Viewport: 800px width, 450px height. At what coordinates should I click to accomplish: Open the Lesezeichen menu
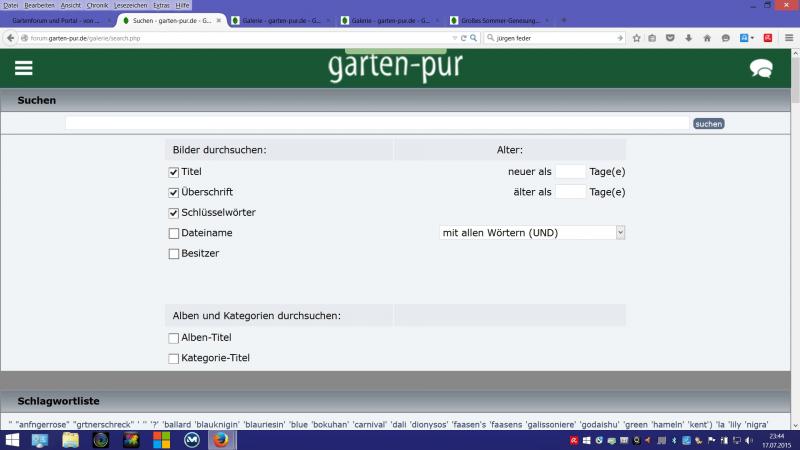click(x=129, y=5)
